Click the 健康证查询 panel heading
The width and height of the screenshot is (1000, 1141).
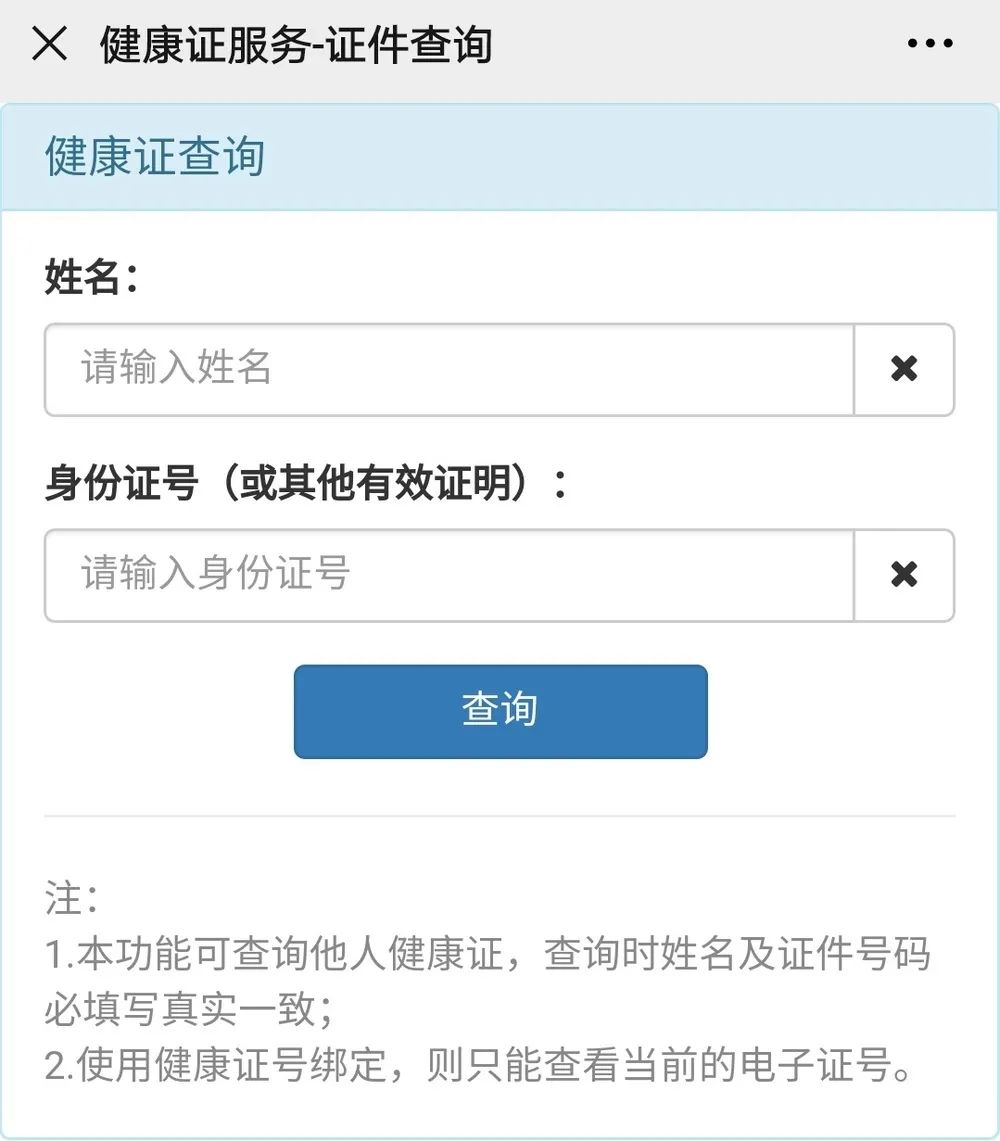tap(155, 158)
